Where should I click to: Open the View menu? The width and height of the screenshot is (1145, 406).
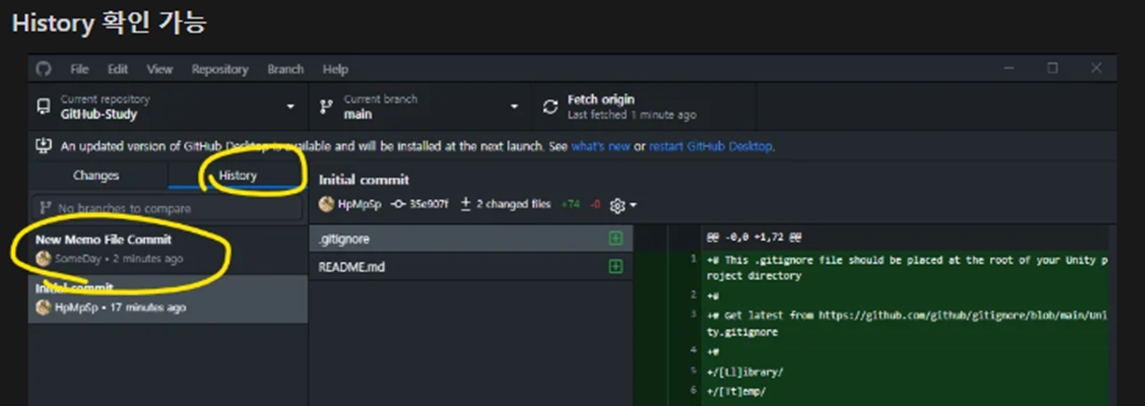(159, 69)
